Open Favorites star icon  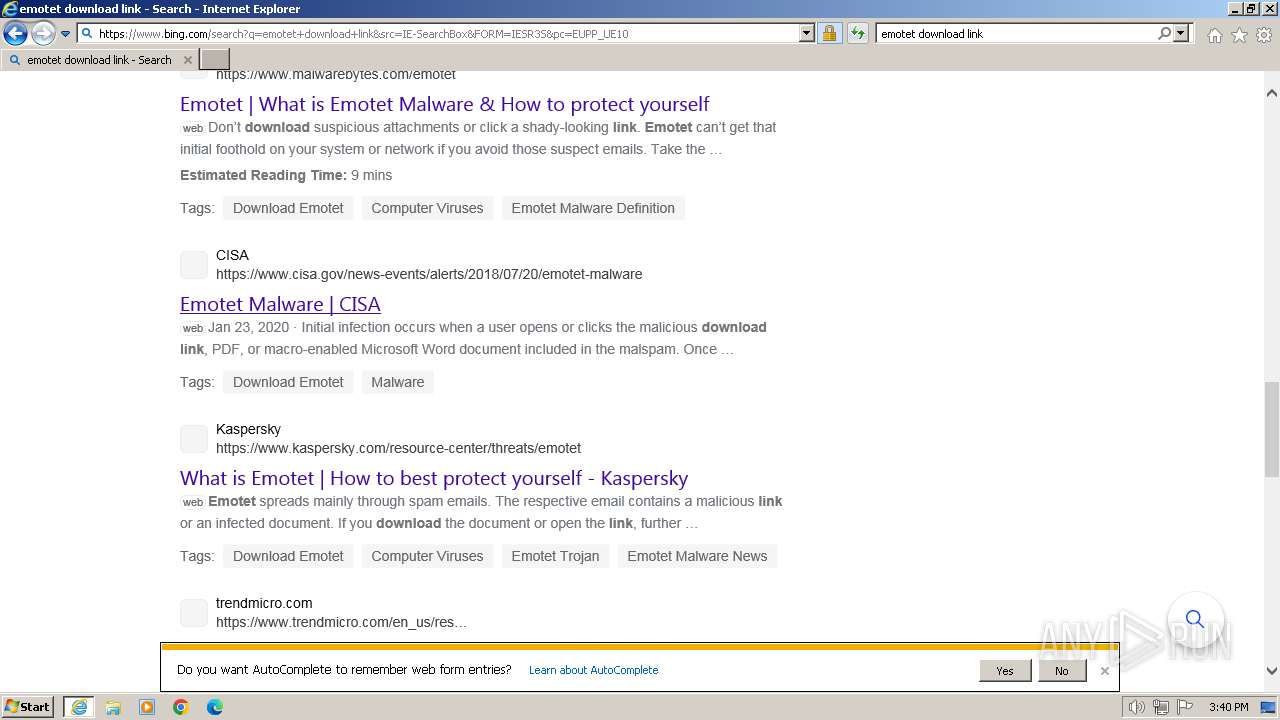click(x=1239, y=35)
